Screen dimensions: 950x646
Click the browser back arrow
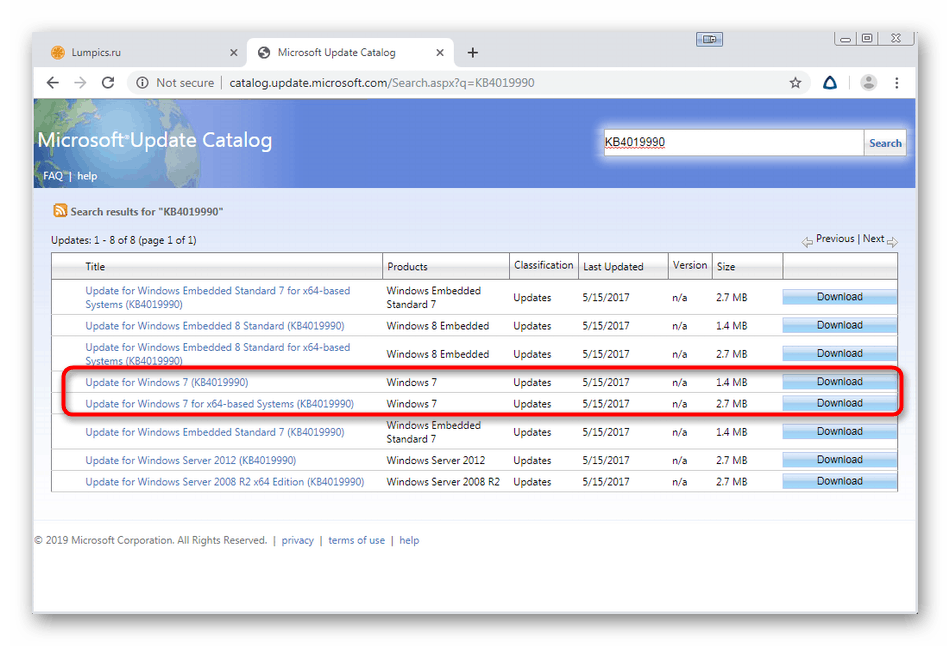[x=54, y=83]
